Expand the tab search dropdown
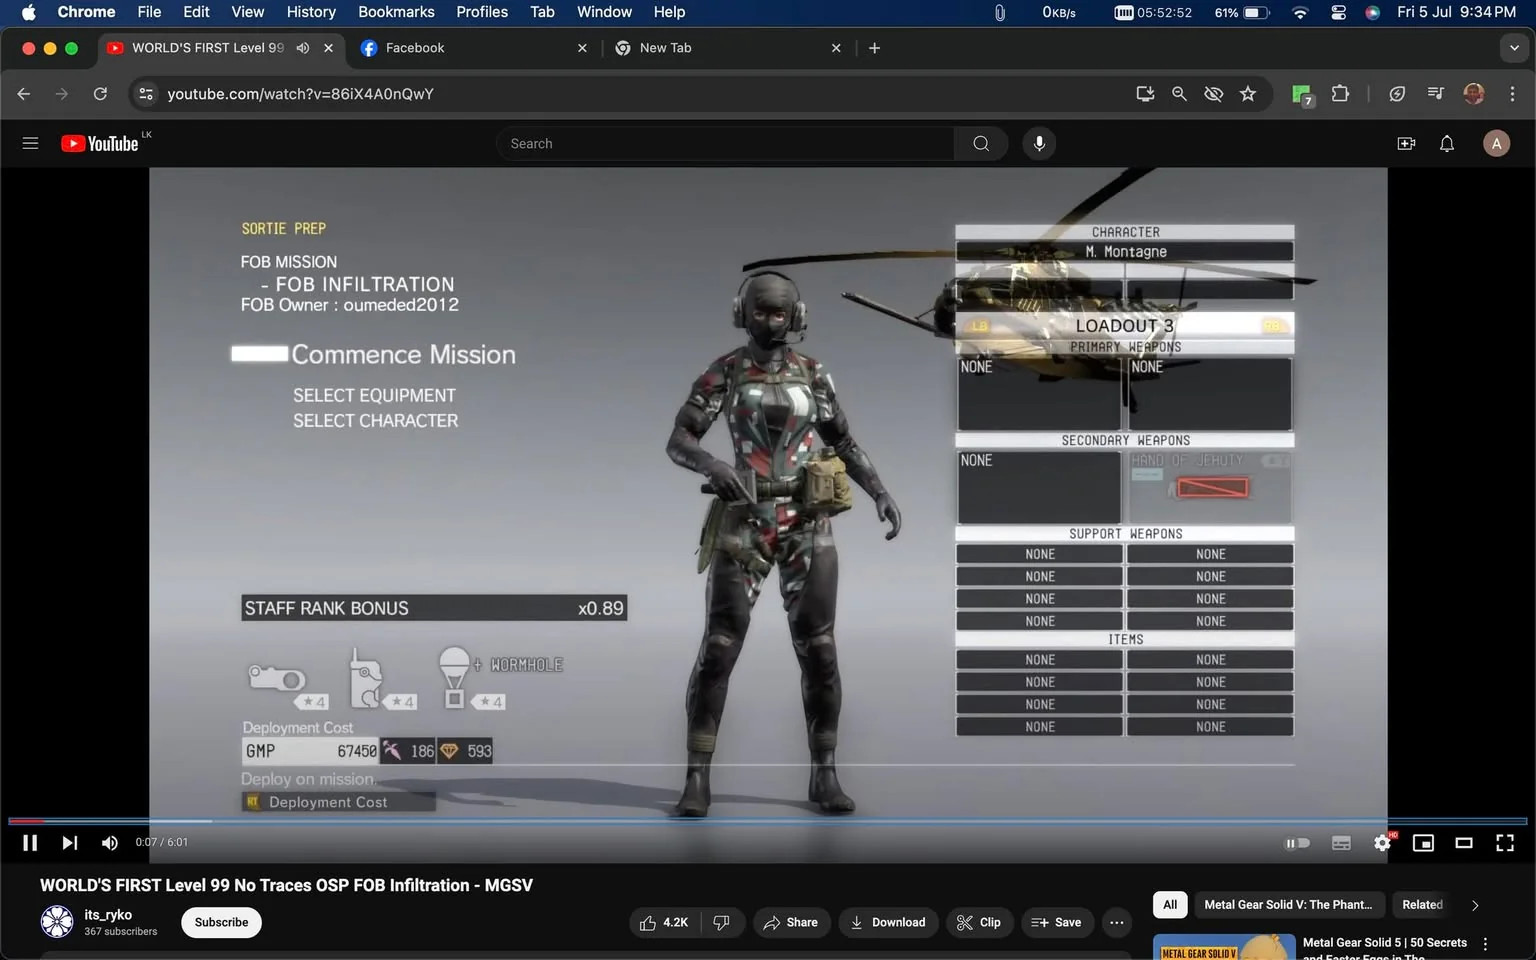 [x=1514, y=48]
